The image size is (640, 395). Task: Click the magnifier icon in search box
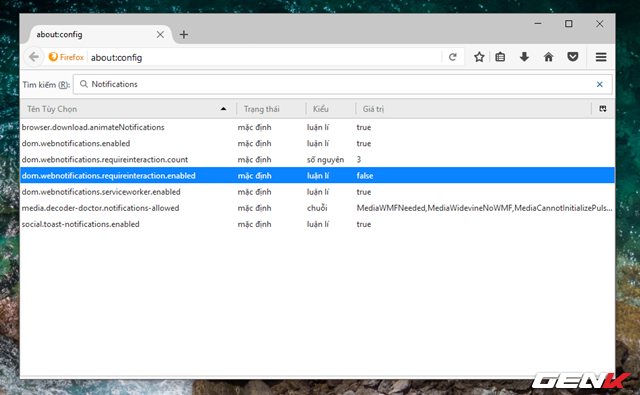pos(84,84)
